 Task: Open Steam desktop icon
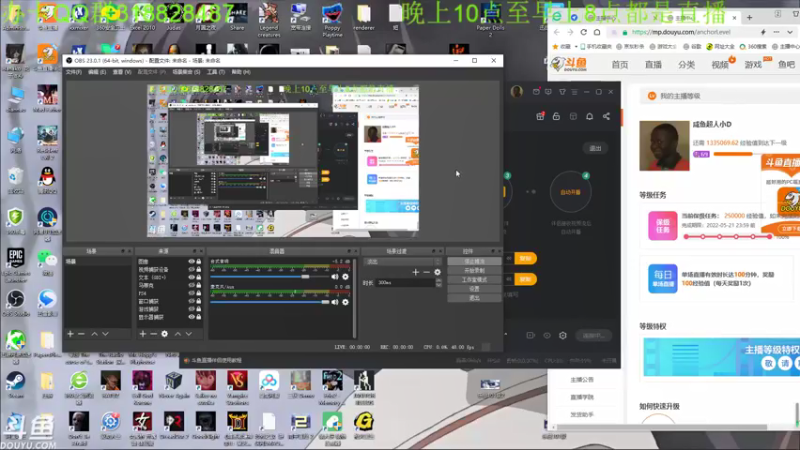pyautogui.click(x=15, y=385)
